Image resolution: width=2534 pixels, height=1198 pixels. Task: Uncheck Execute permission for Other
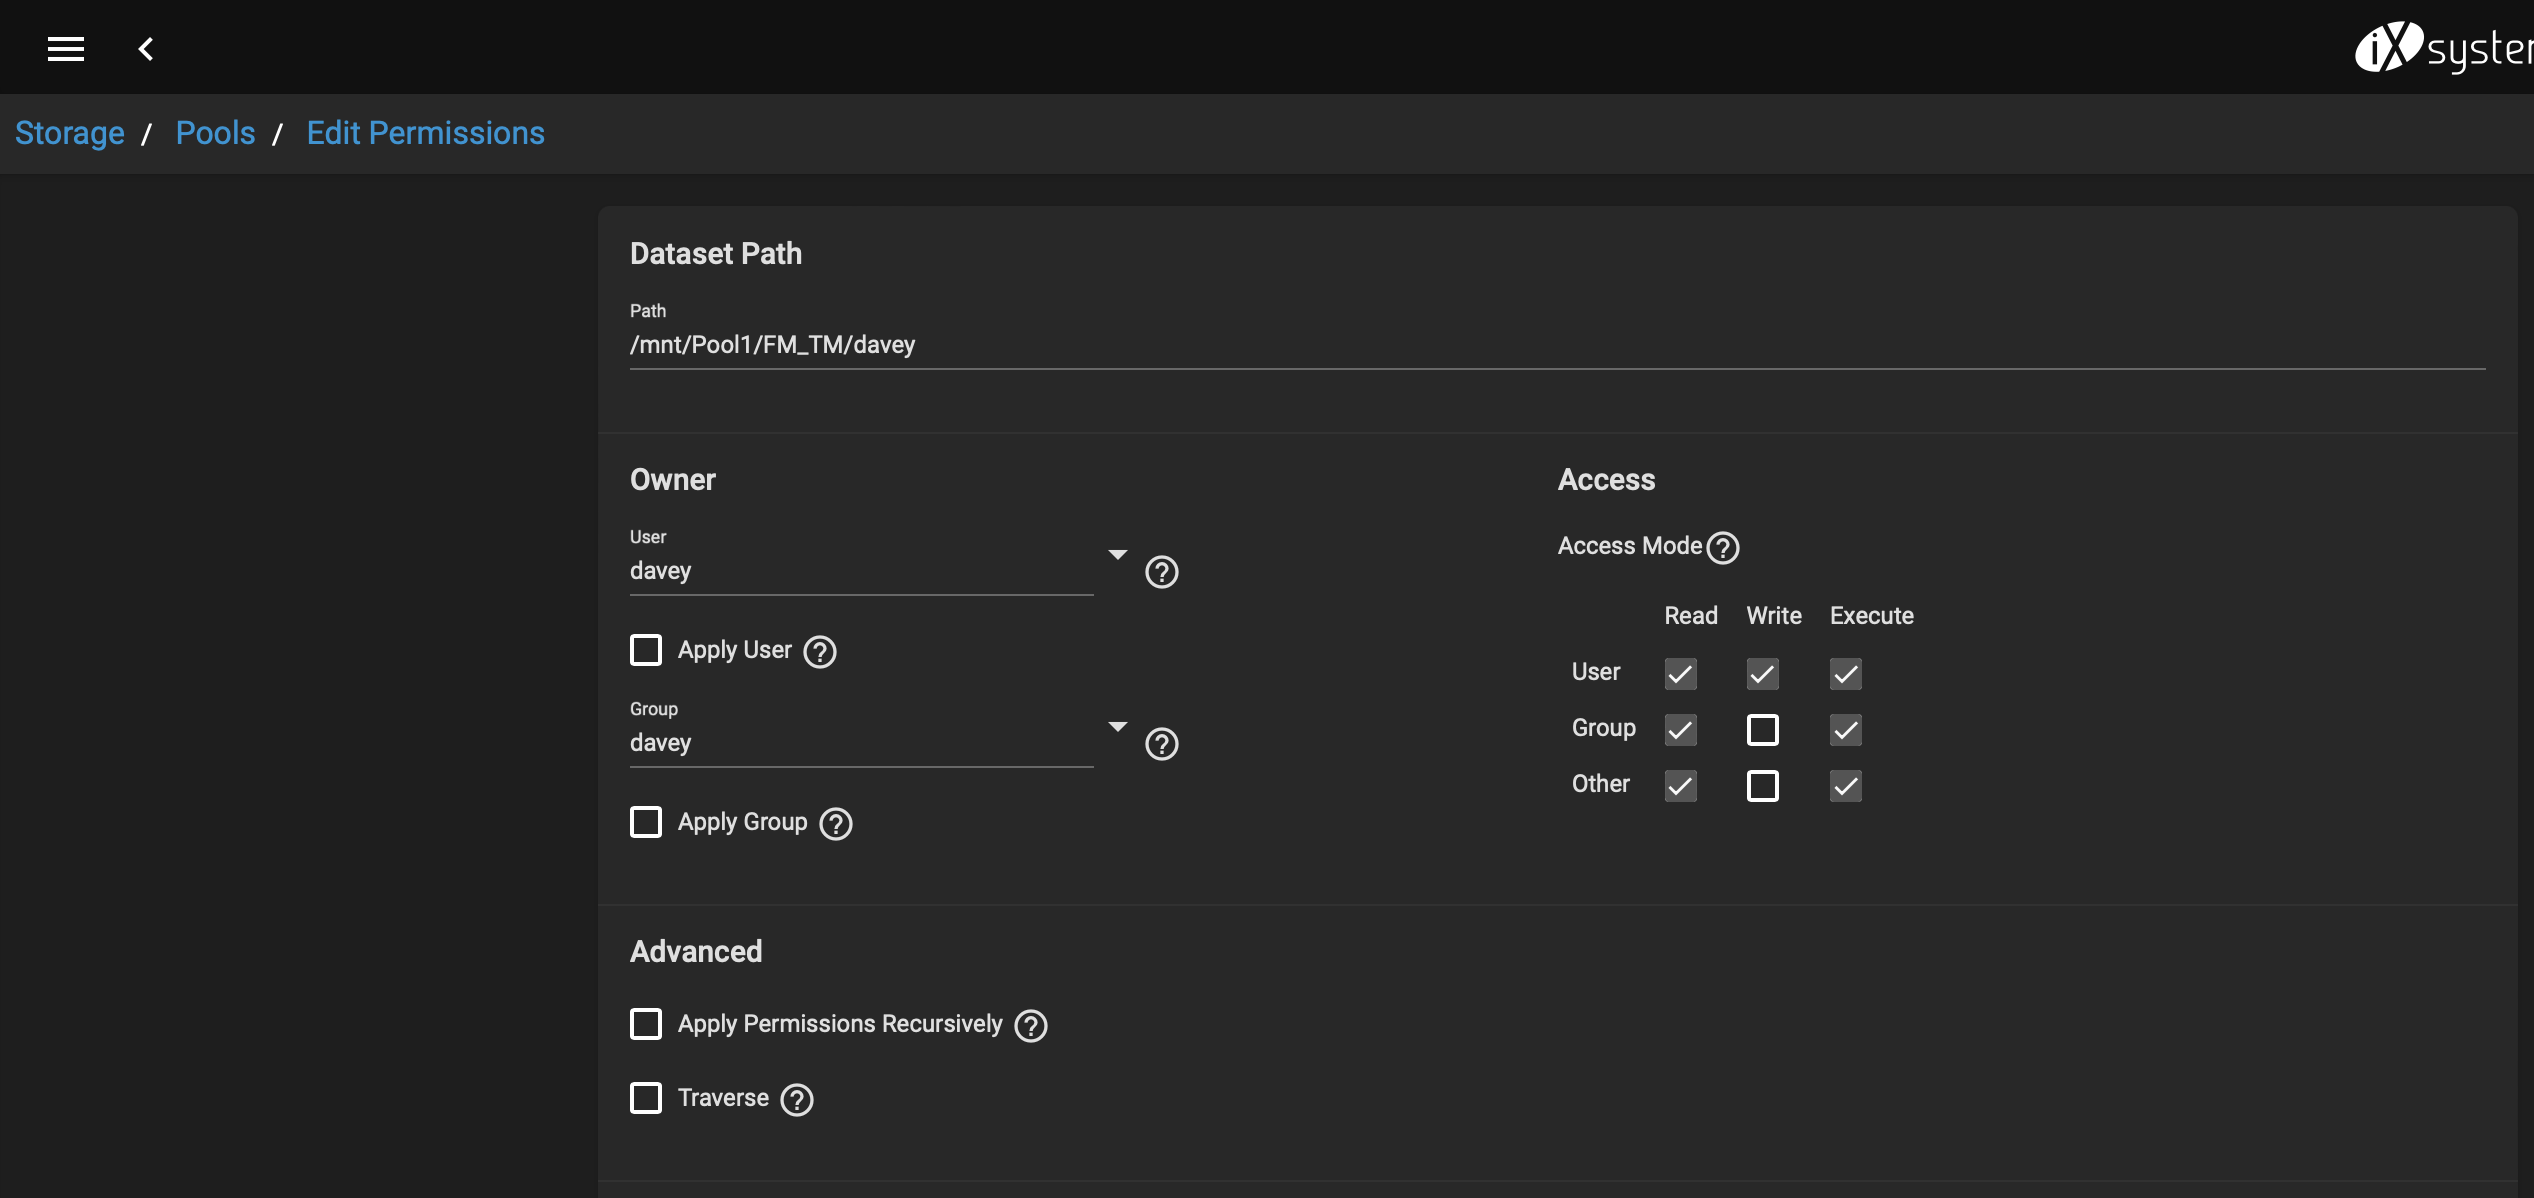[x=1846, y=786]
